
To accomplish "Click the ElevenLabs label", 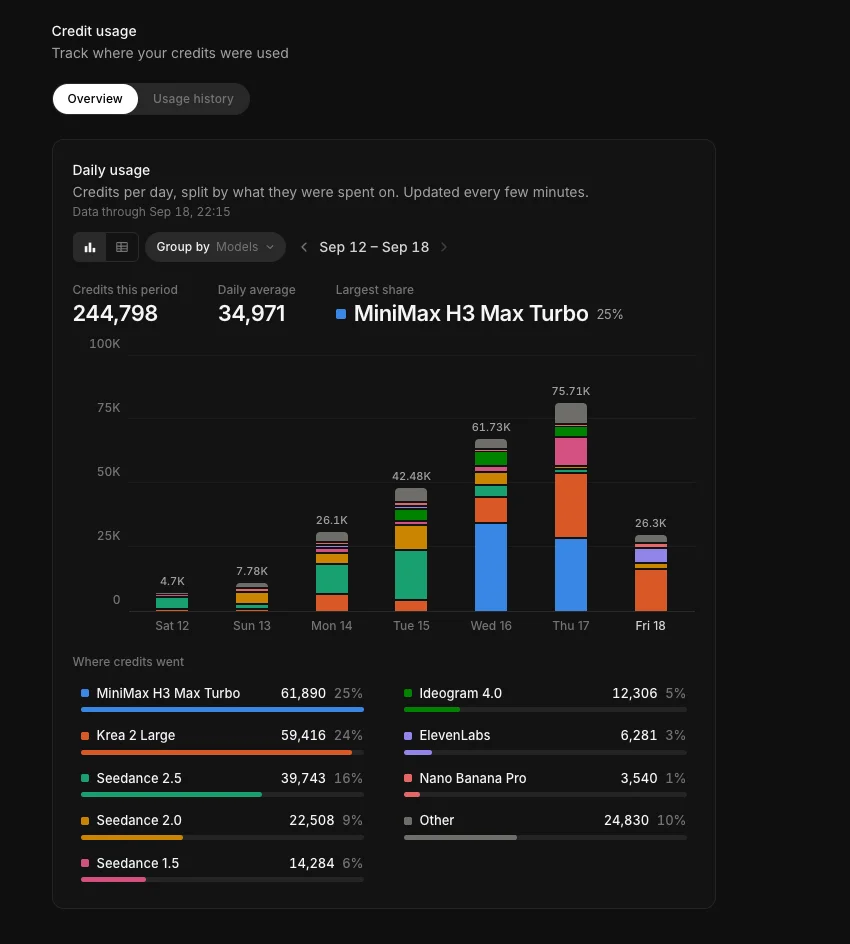I will 454,736.
